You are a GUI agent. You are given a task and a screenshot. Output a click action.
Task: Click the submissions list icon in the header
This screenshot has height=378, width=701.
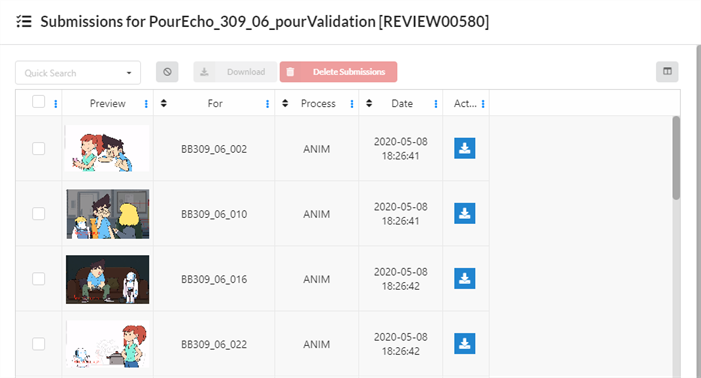(x=24, y=21)
